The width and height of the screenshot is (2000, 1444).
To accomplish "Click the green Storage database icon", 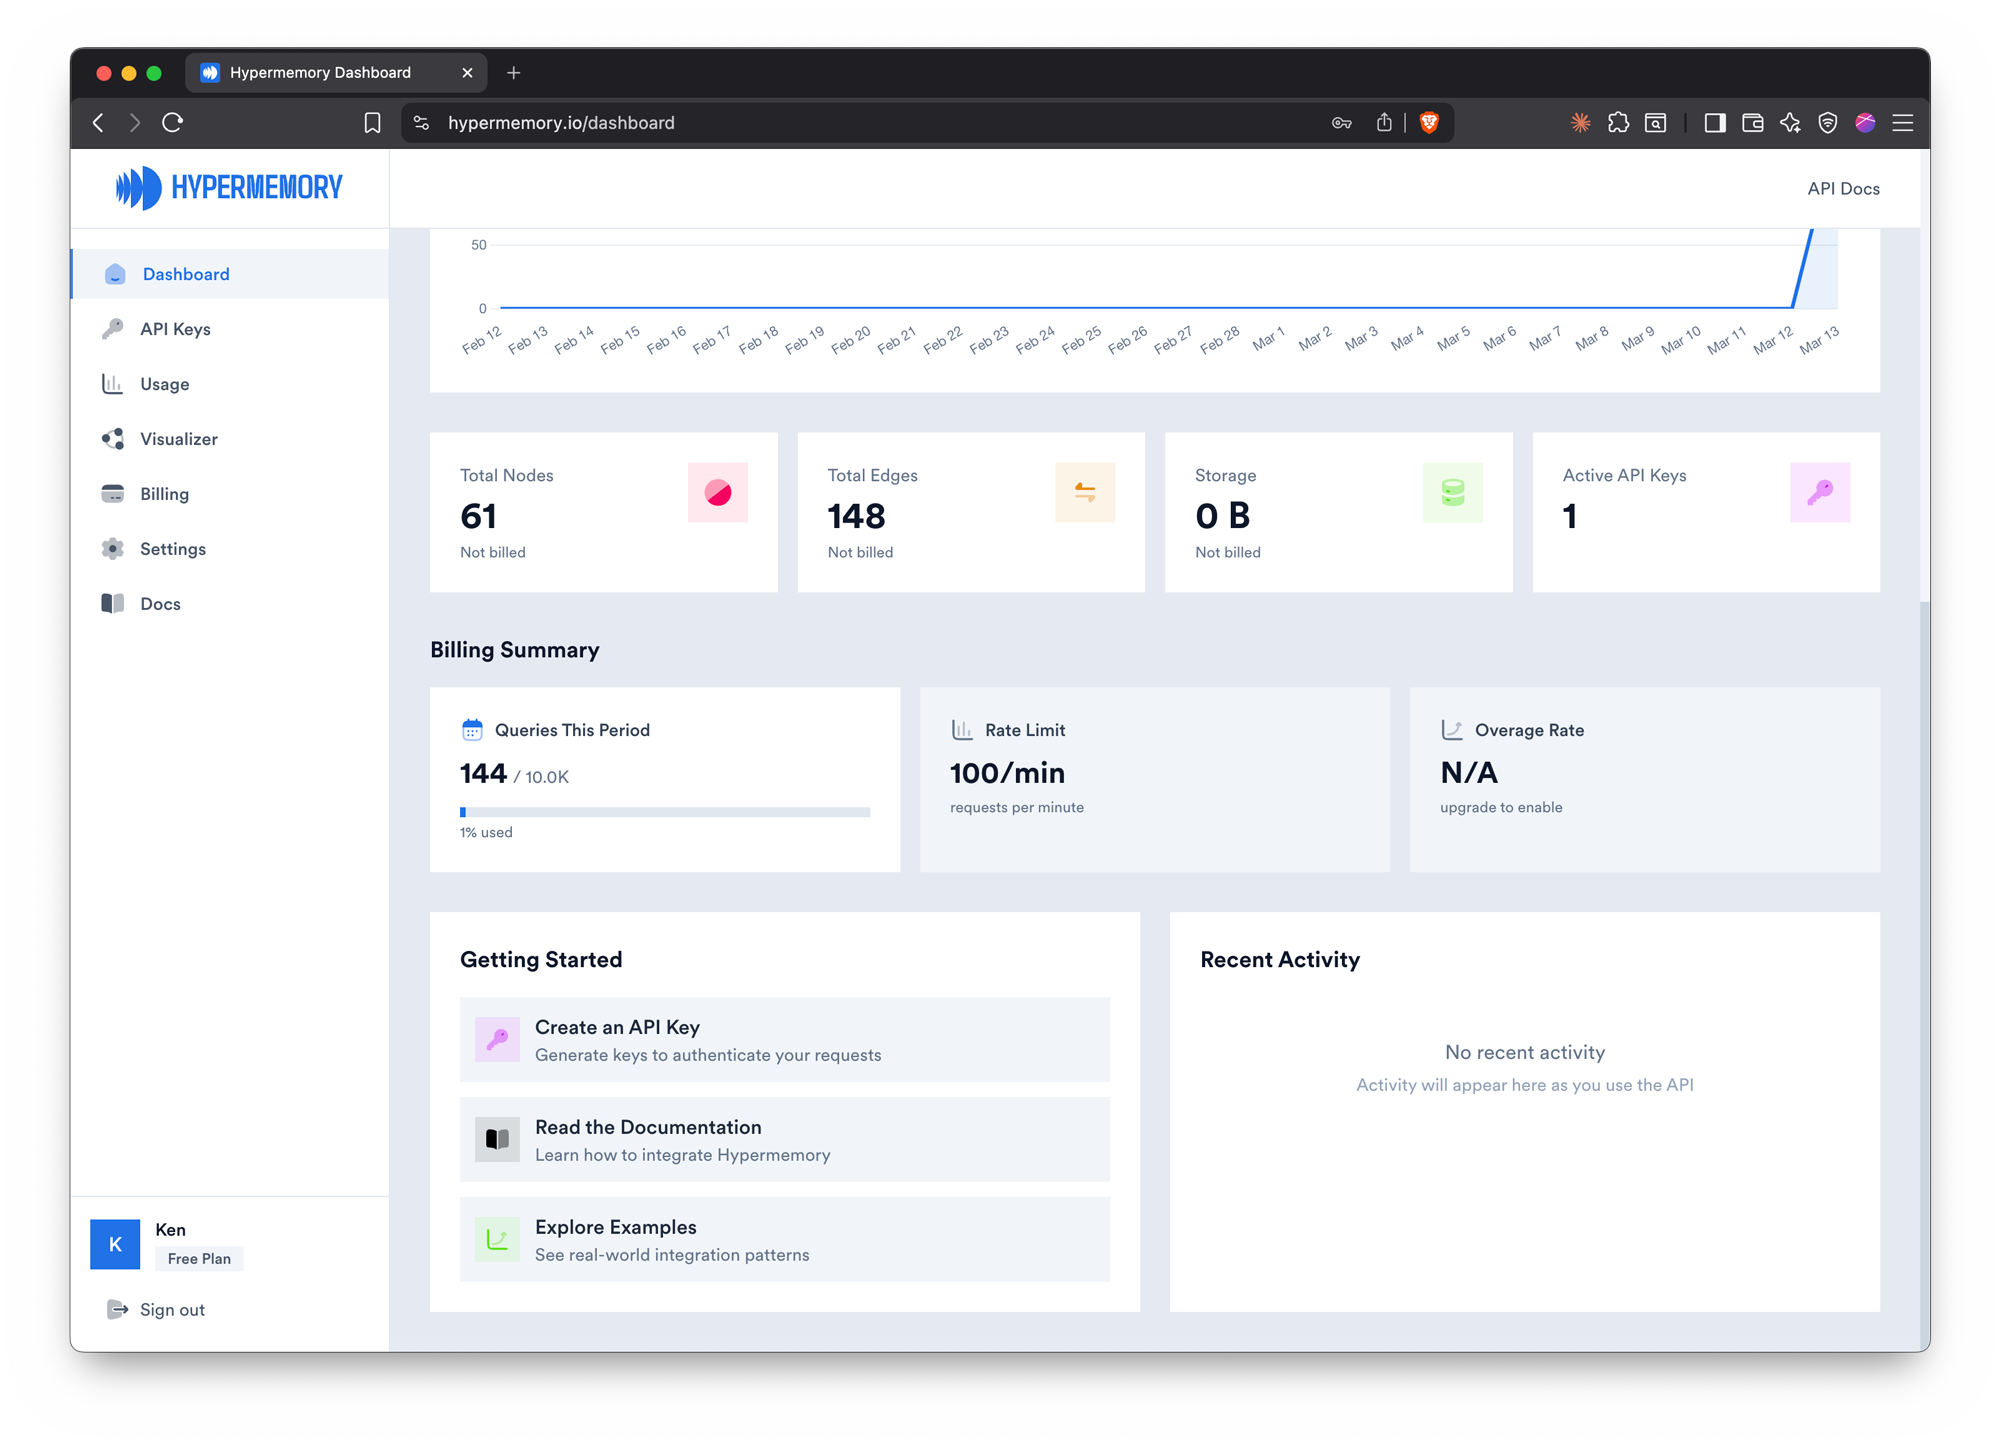I will pyautogui.click(x=1452, y=492).
